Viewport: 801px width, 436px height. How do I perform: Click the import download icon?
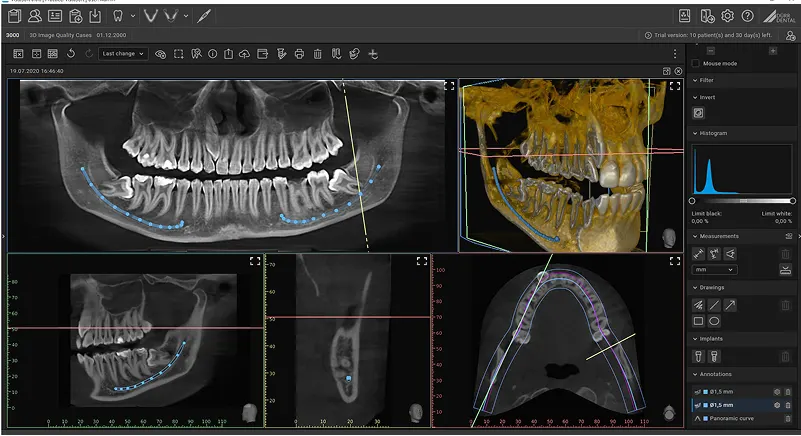click(95, 16)
